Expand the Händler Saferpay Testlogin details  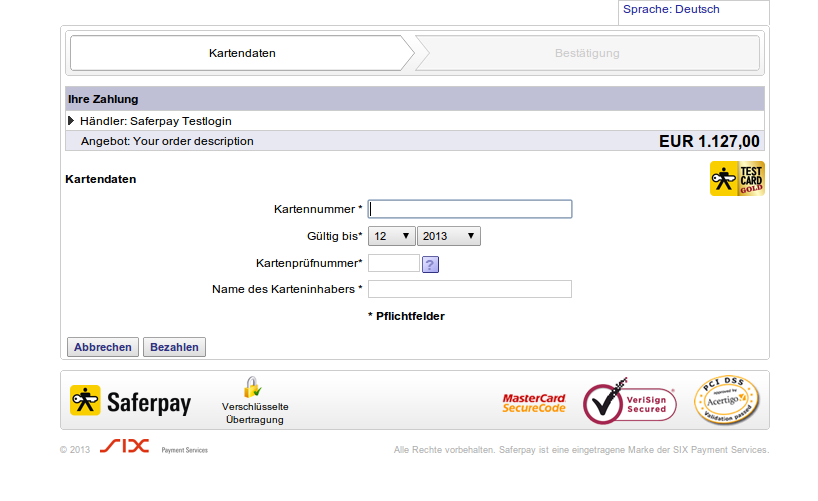pos(71,121)
